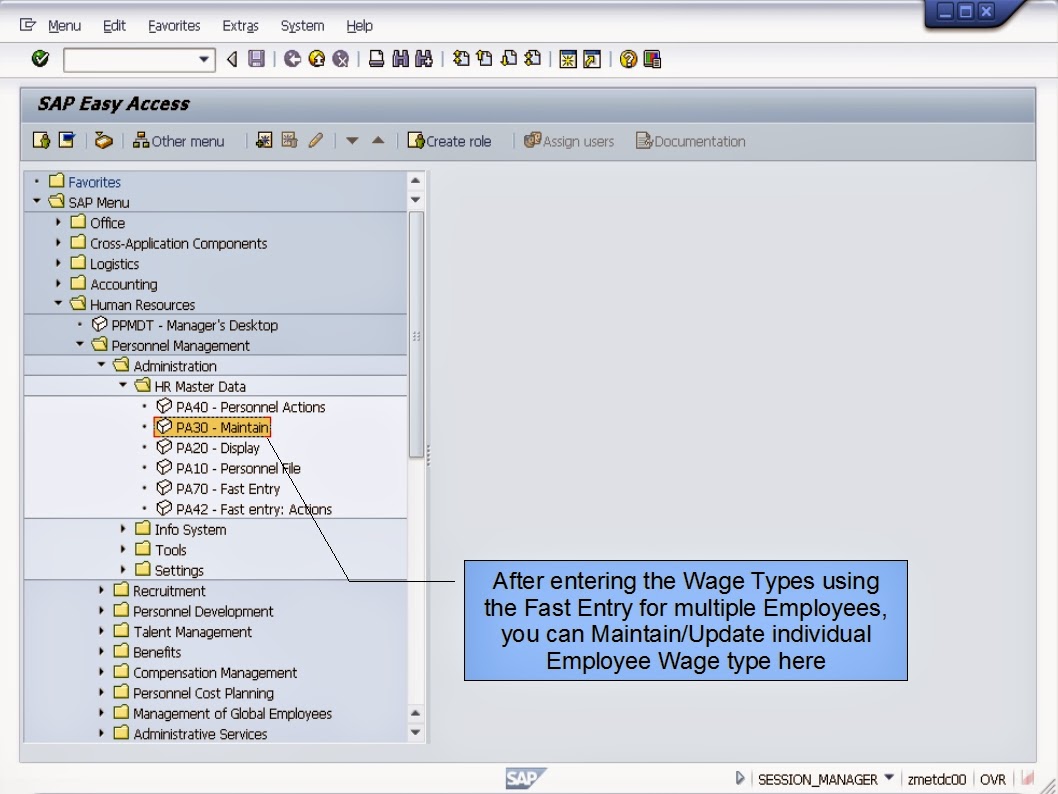Click the green Back arrow icon
Image resolution: width=1058 pixels, height=794 pixels.
pyautogui.click(x=292, y=59)
